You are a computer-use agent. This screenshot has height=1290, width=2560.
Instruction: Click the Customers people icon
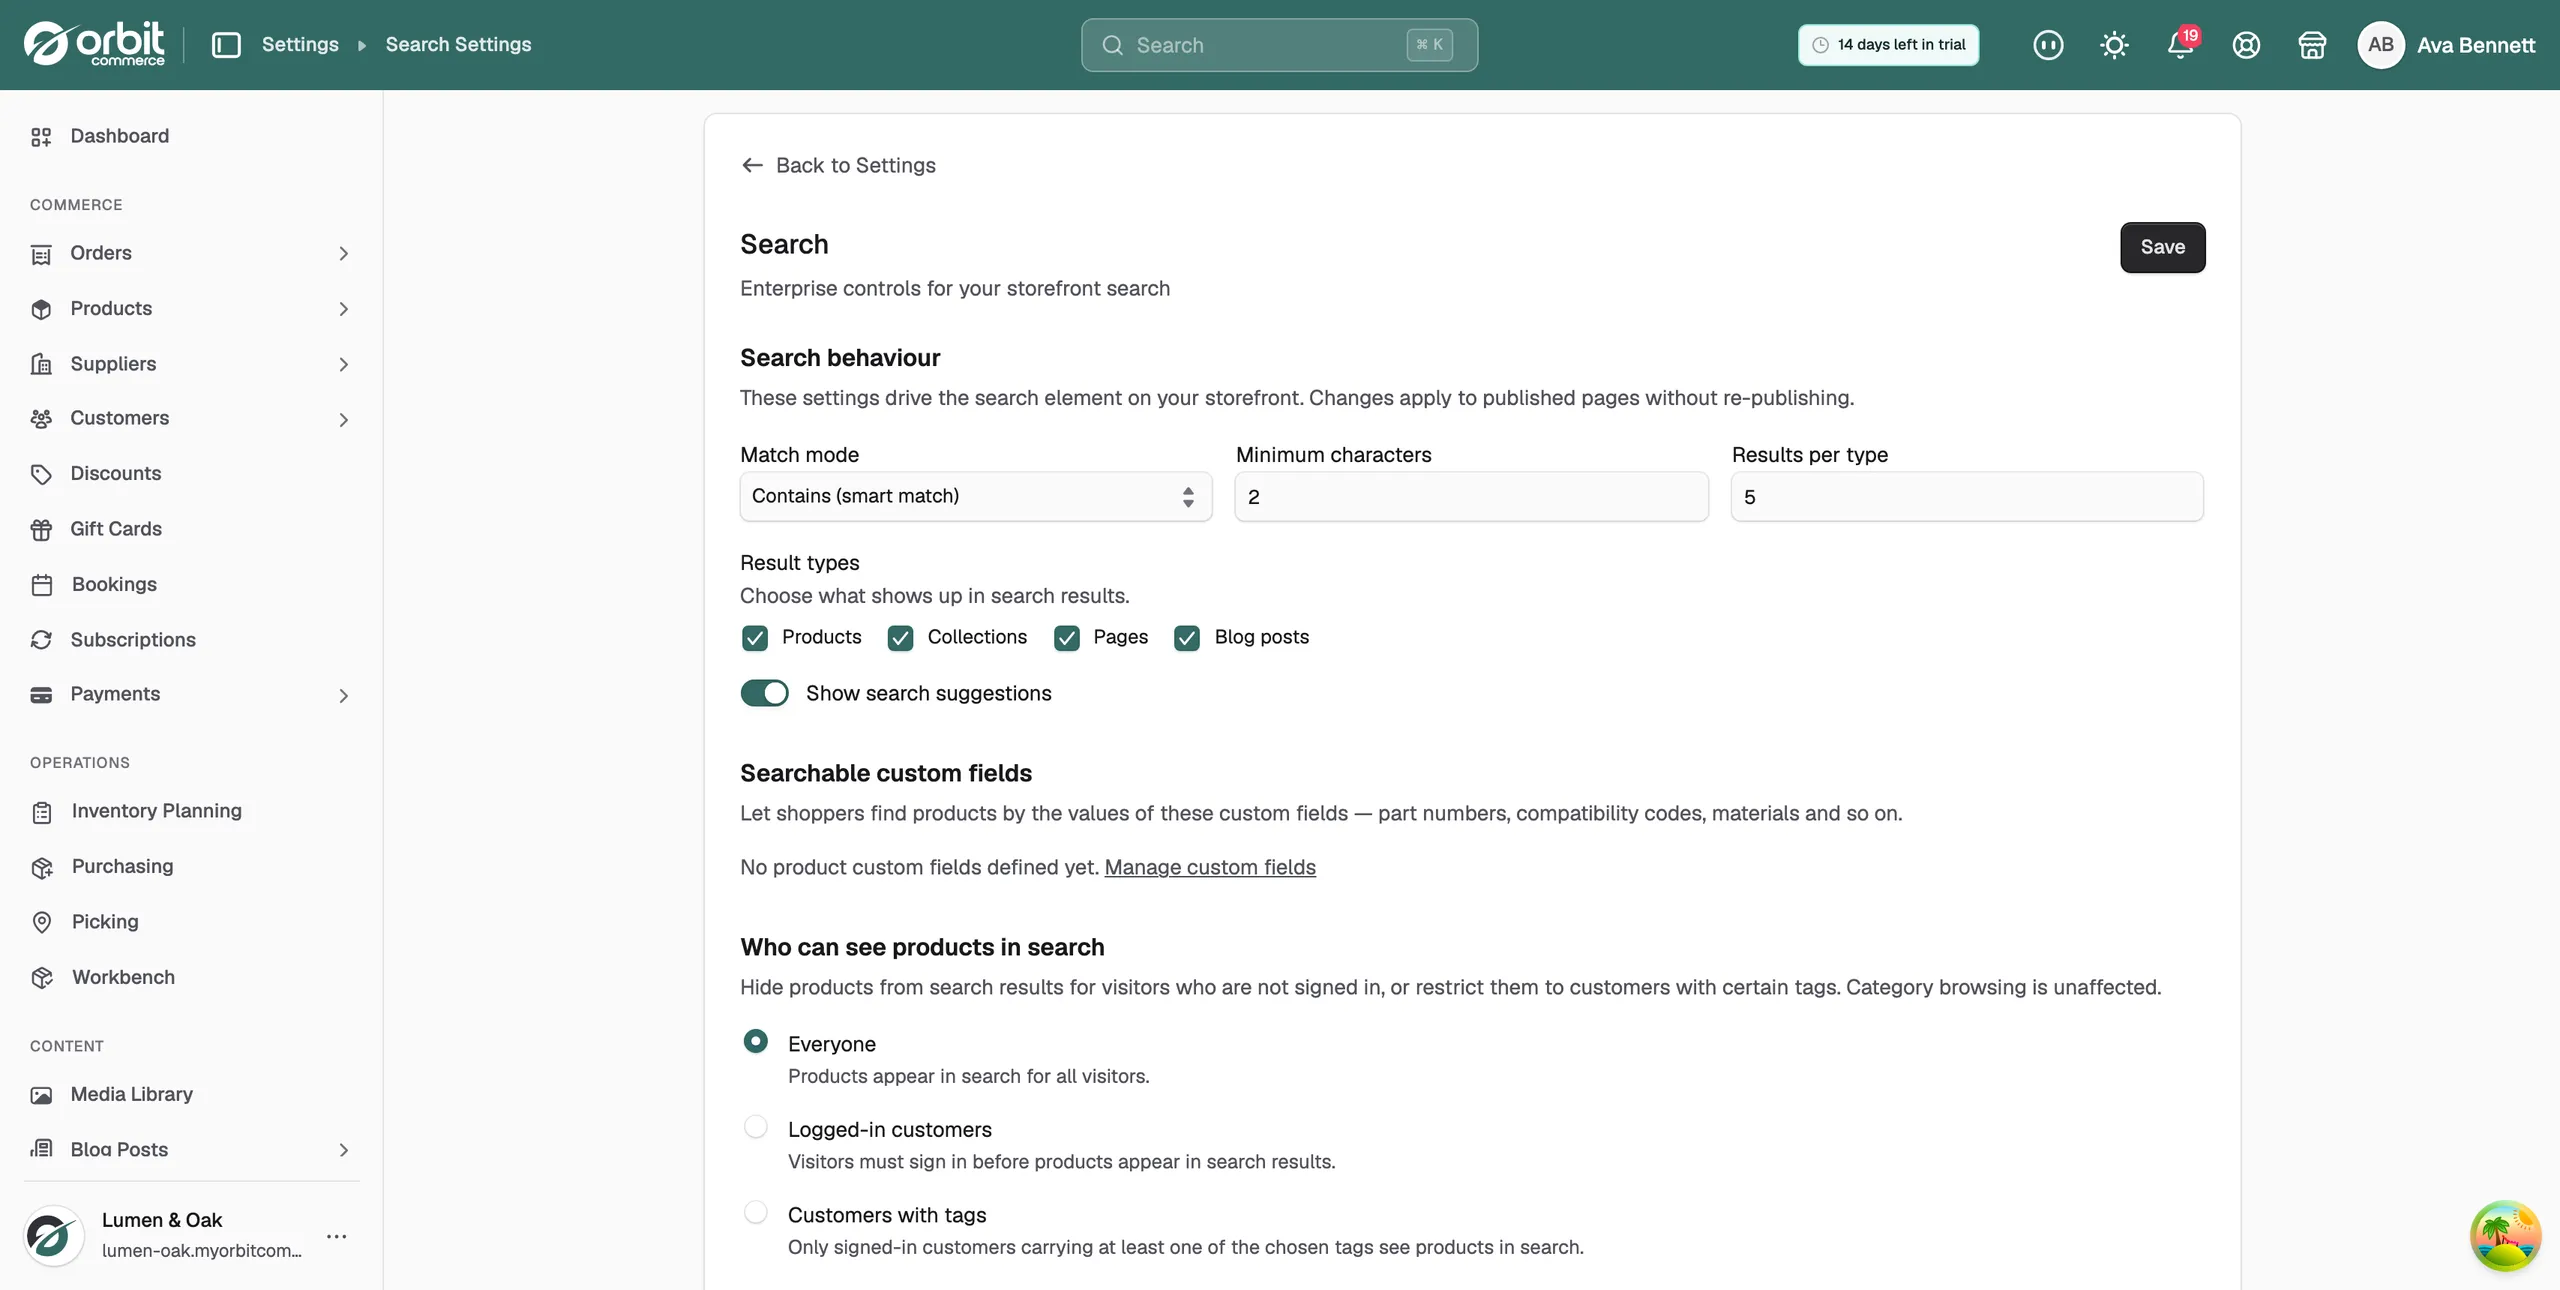pyautogui.click(x=41, y=419)
